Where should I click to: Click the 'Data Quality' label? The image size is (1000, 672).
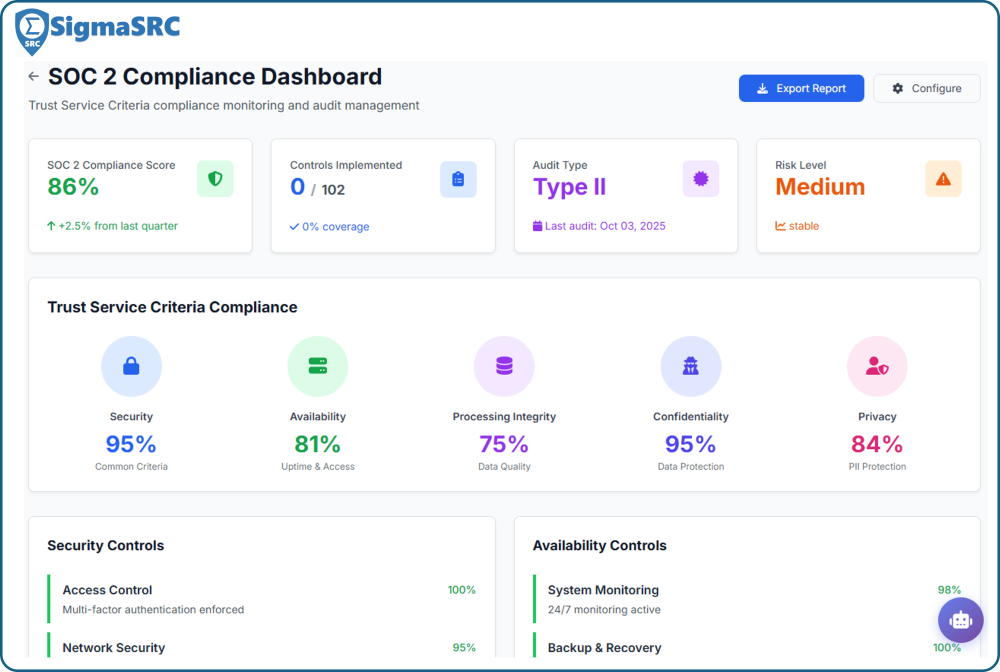[504, 467]
